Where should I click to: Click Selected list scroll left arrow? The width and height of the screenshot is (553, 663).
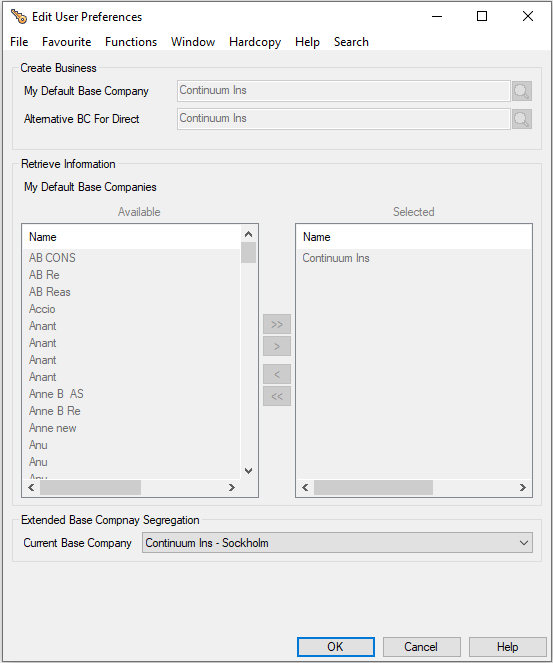point(305,488)
